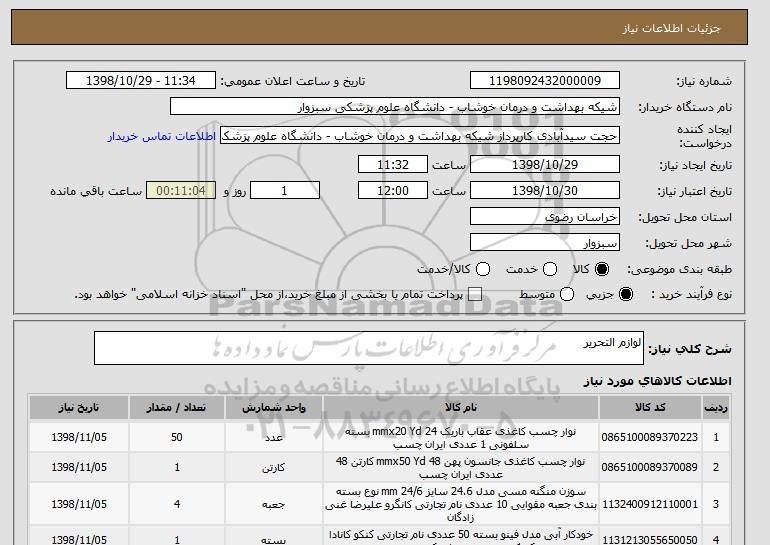
Task: Select the خدمت radio button
Action: [550, 269]
